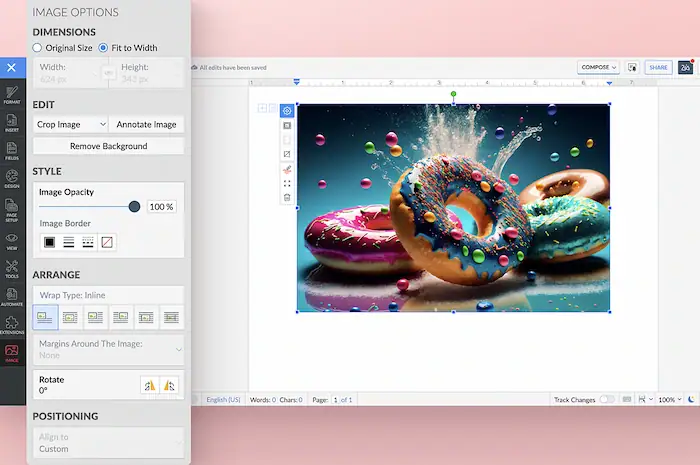Screen dimensions: 700x465
Task: Click the floating image options gear icon
Action: (x=287, y=110)
